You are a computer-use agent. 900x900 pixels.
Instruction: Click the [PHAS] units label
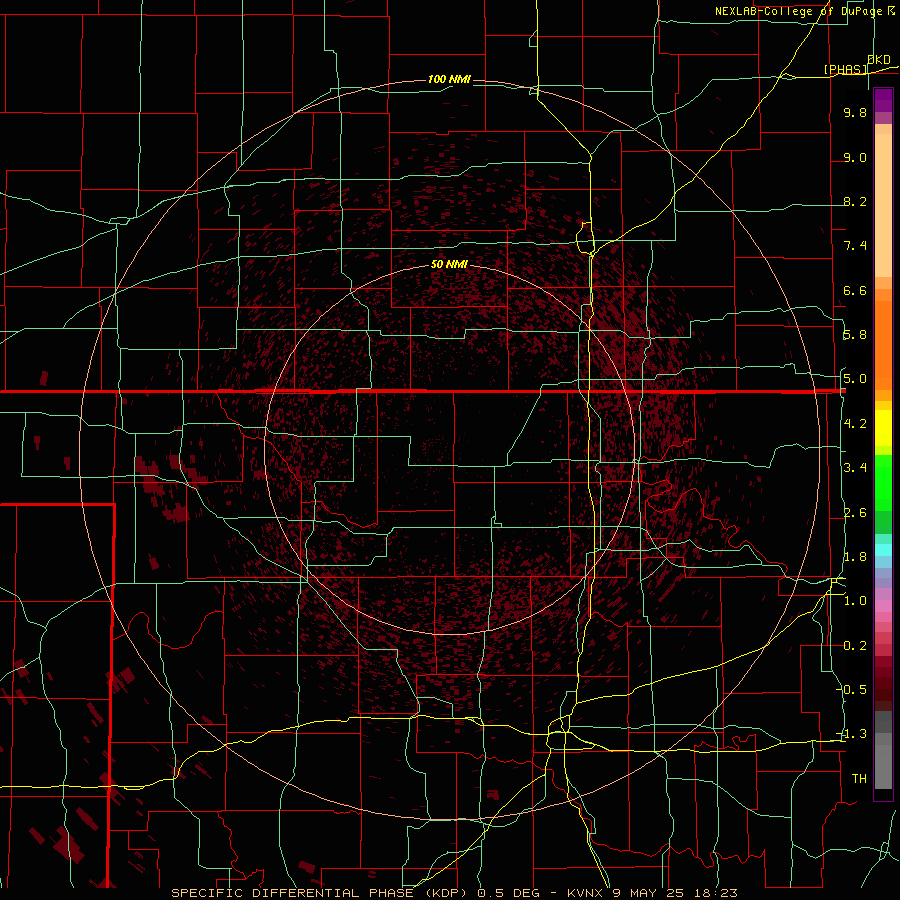pos(845,69)
